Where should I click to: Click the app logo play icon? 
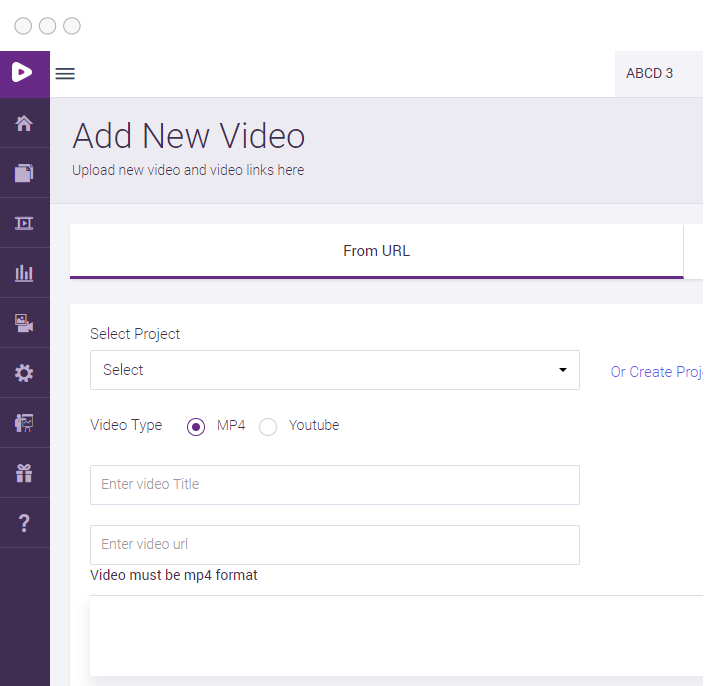pyautogui.click(x=24, y=73)
